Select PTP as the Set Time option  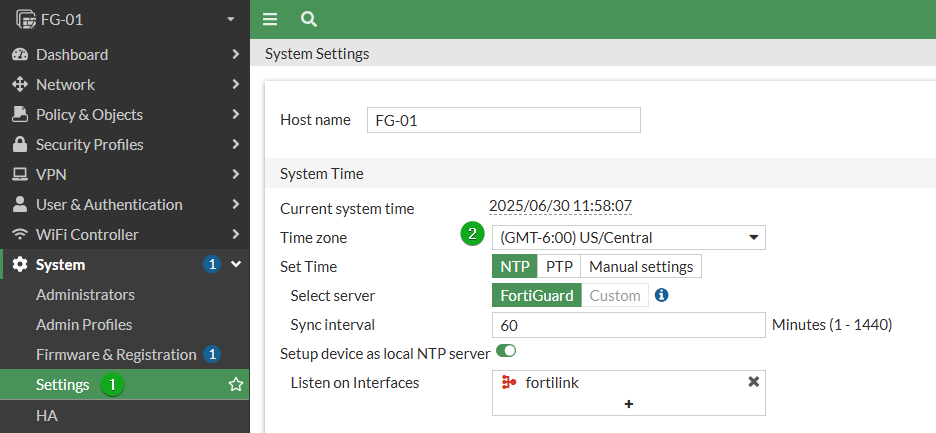pos(559,266)
